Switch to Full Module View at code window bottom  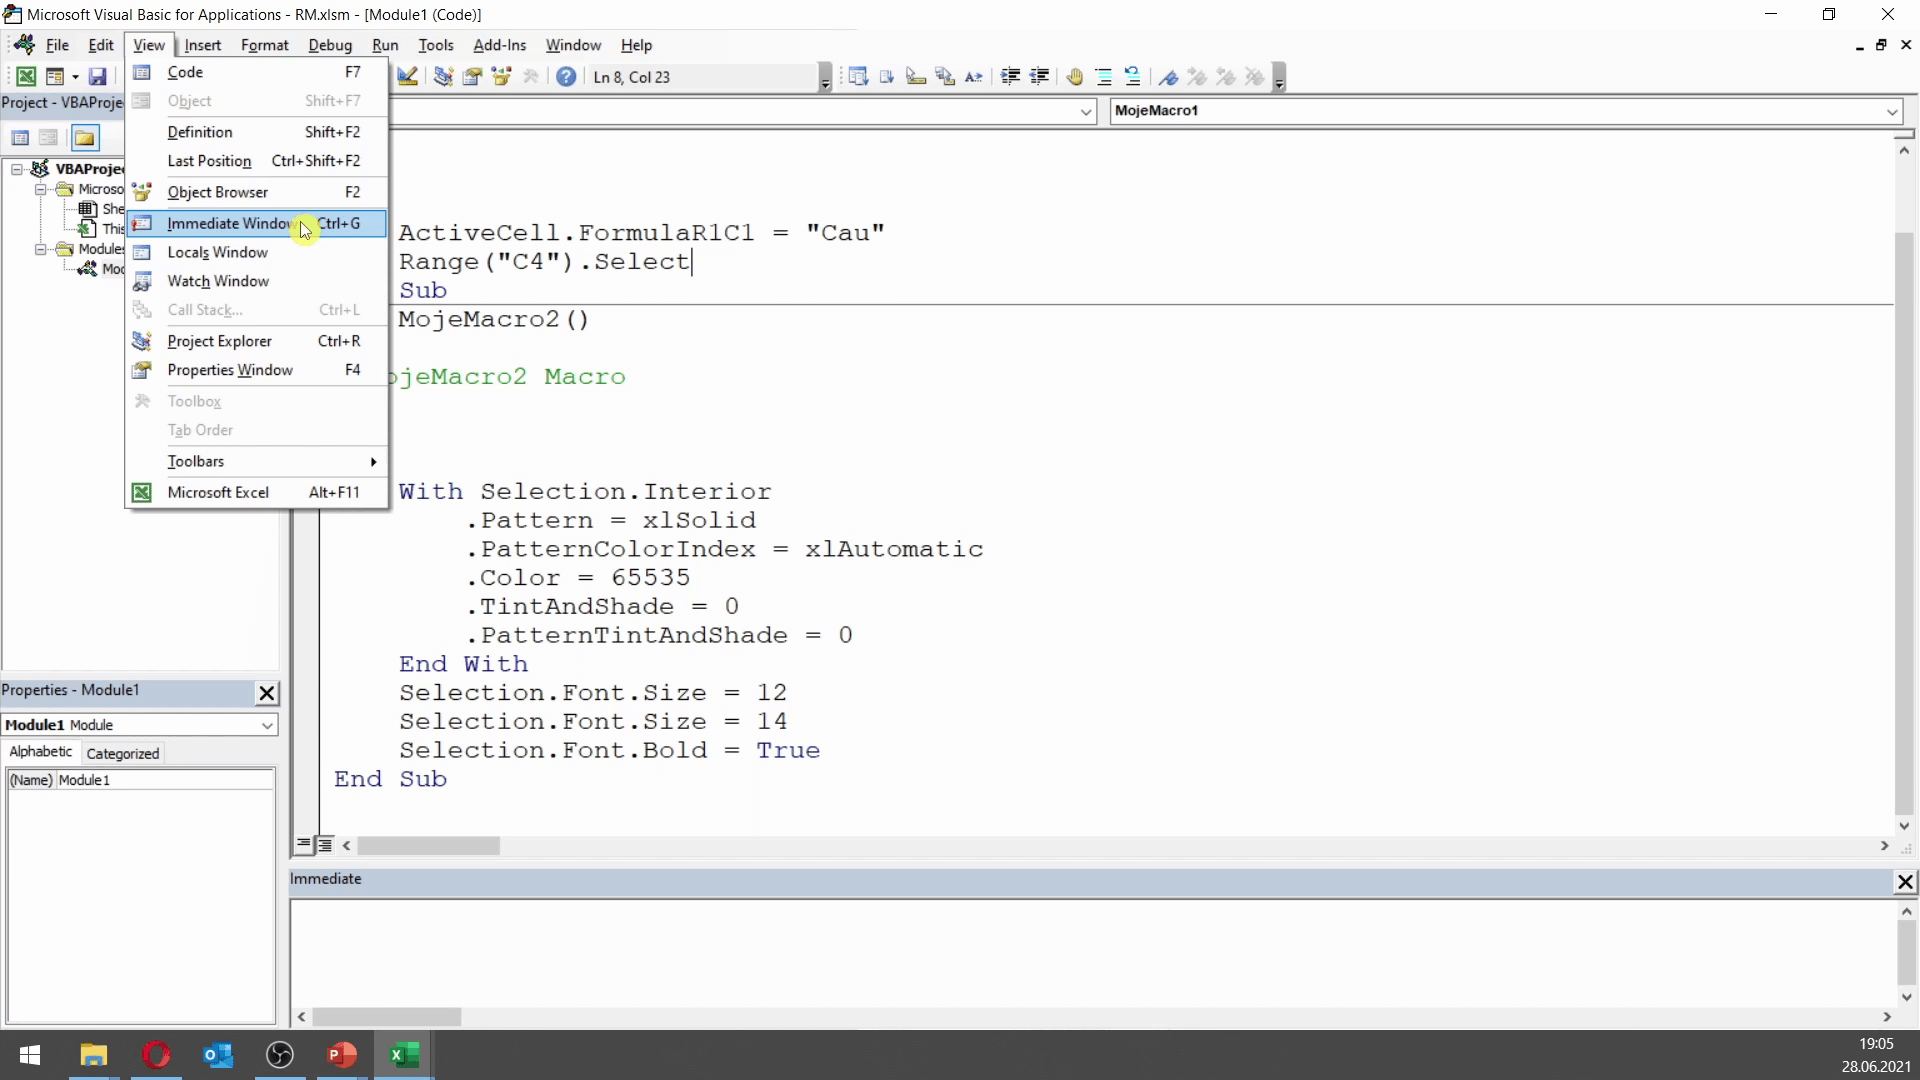[x=325, y=845]
